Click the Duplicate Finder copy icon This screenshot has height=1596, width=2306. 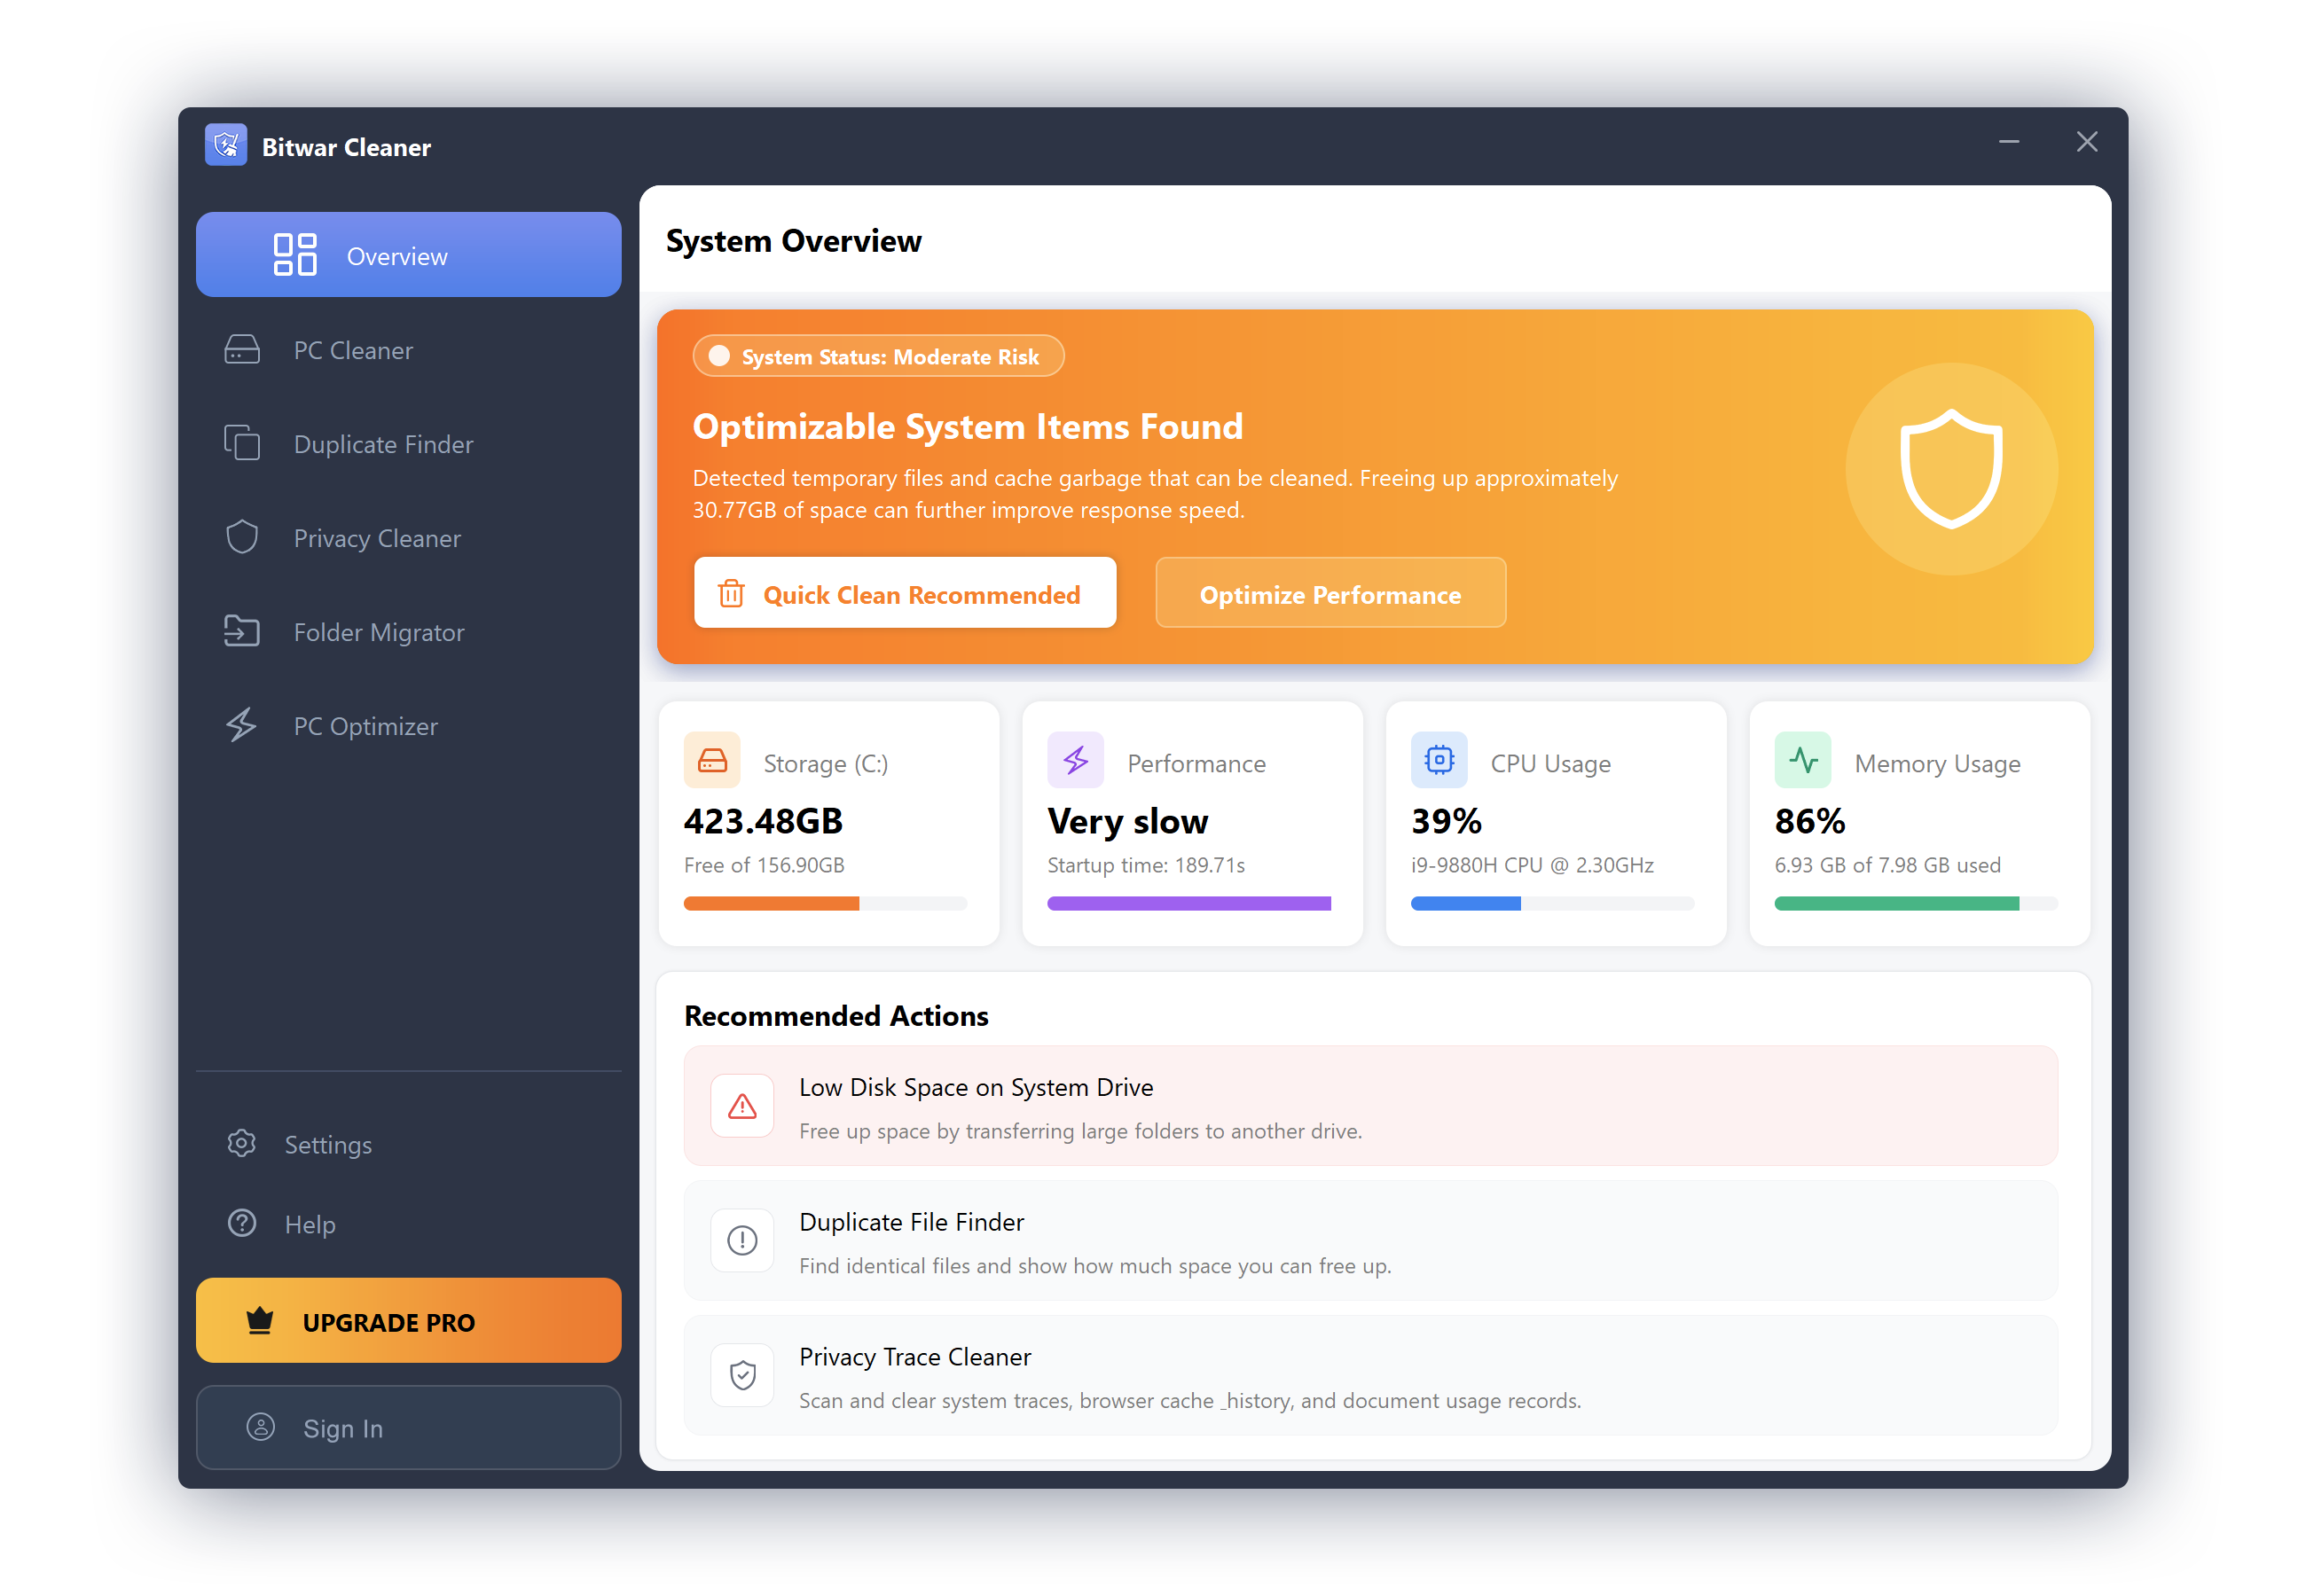coord(242,443)
